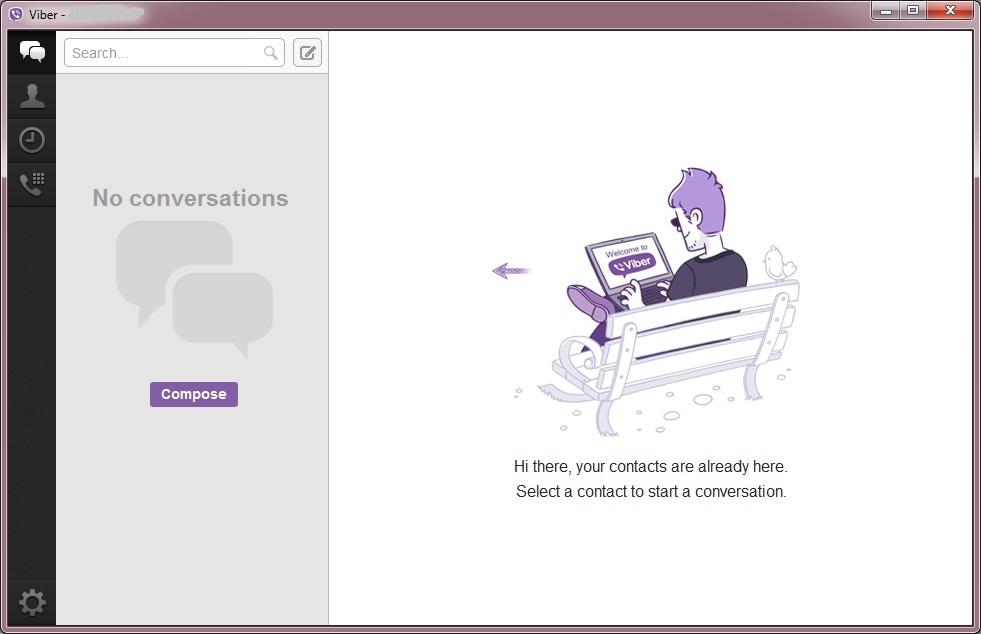981x634 pixels.
Task: Focus the Search conversations field
Action: click(174, 53)
